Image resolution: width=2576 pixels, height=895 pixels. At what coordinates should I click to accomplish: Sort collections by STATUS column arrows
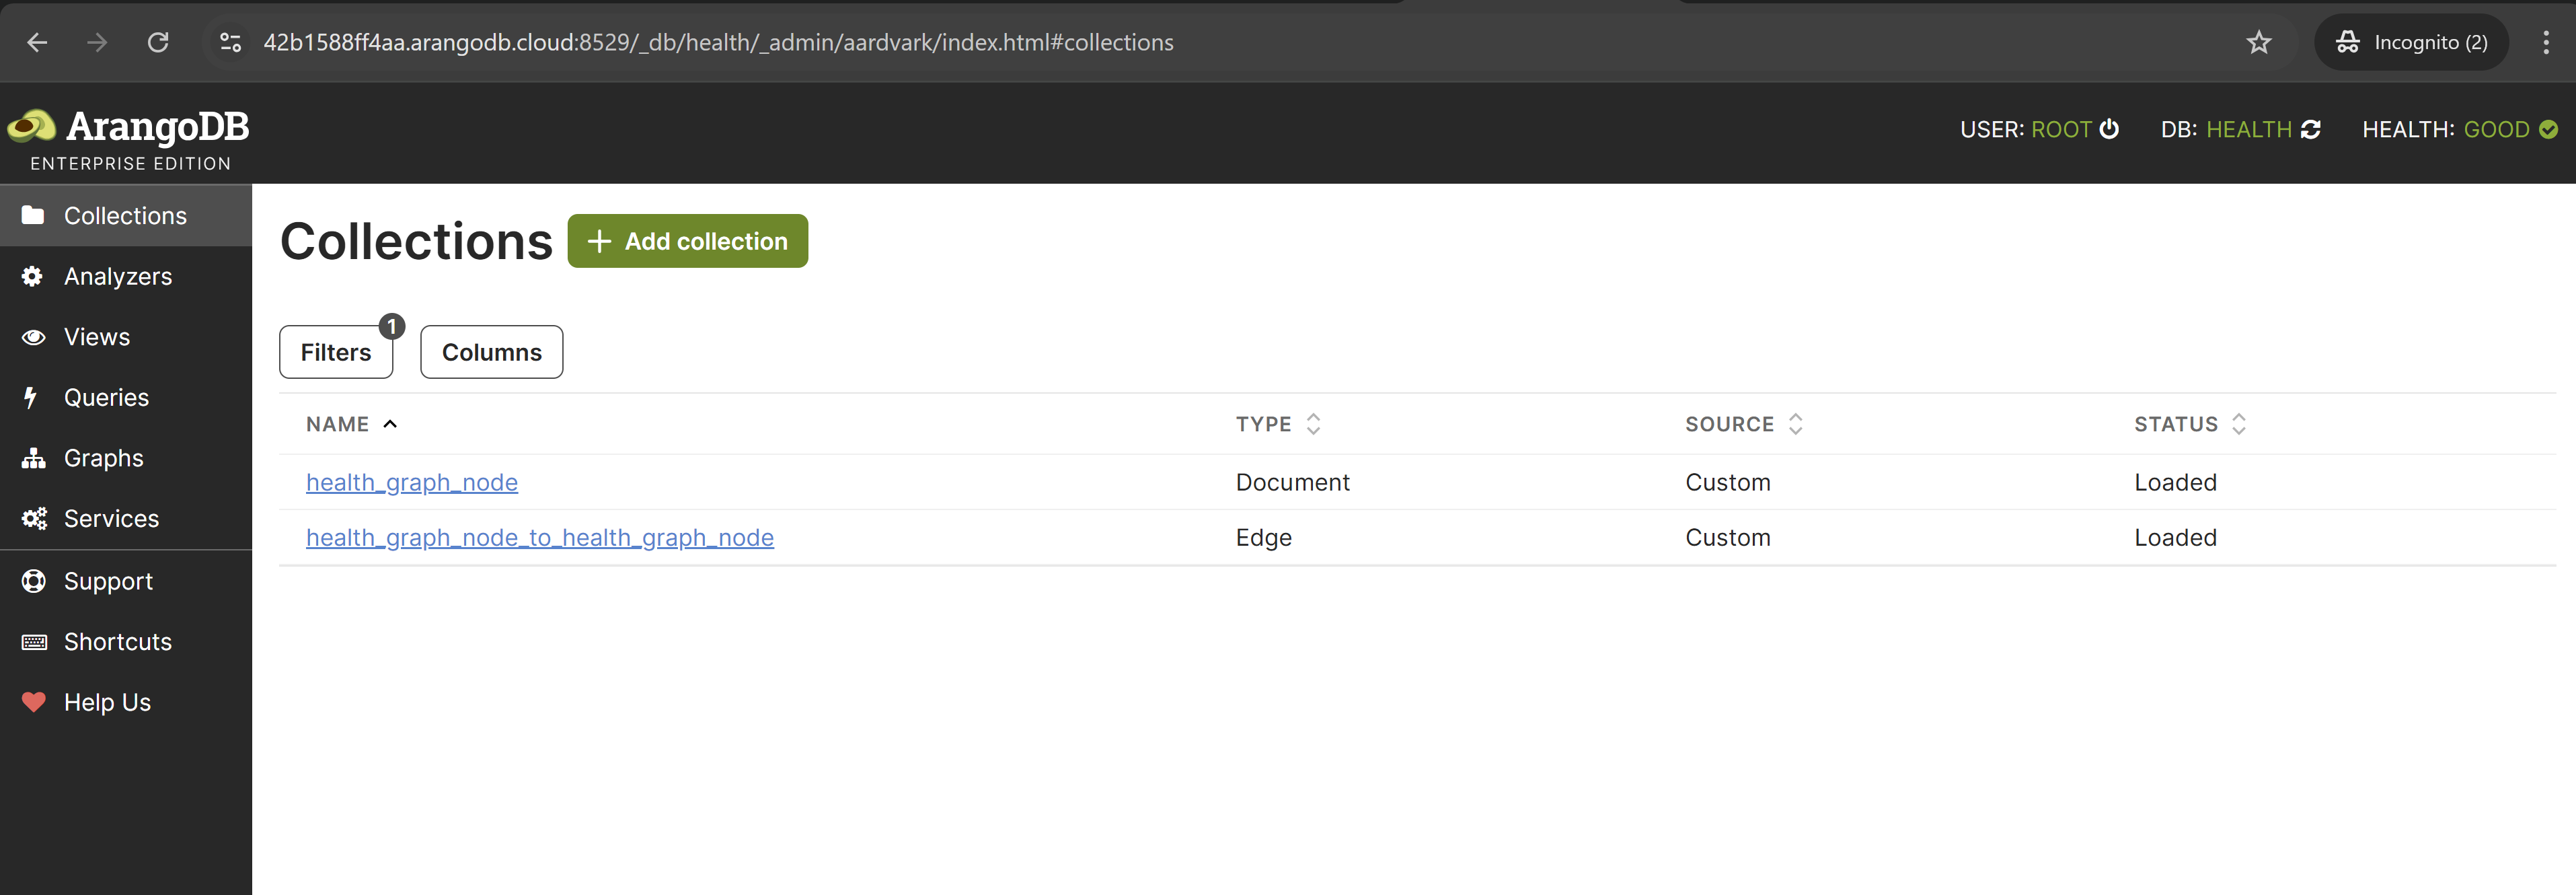(2239, 424)
